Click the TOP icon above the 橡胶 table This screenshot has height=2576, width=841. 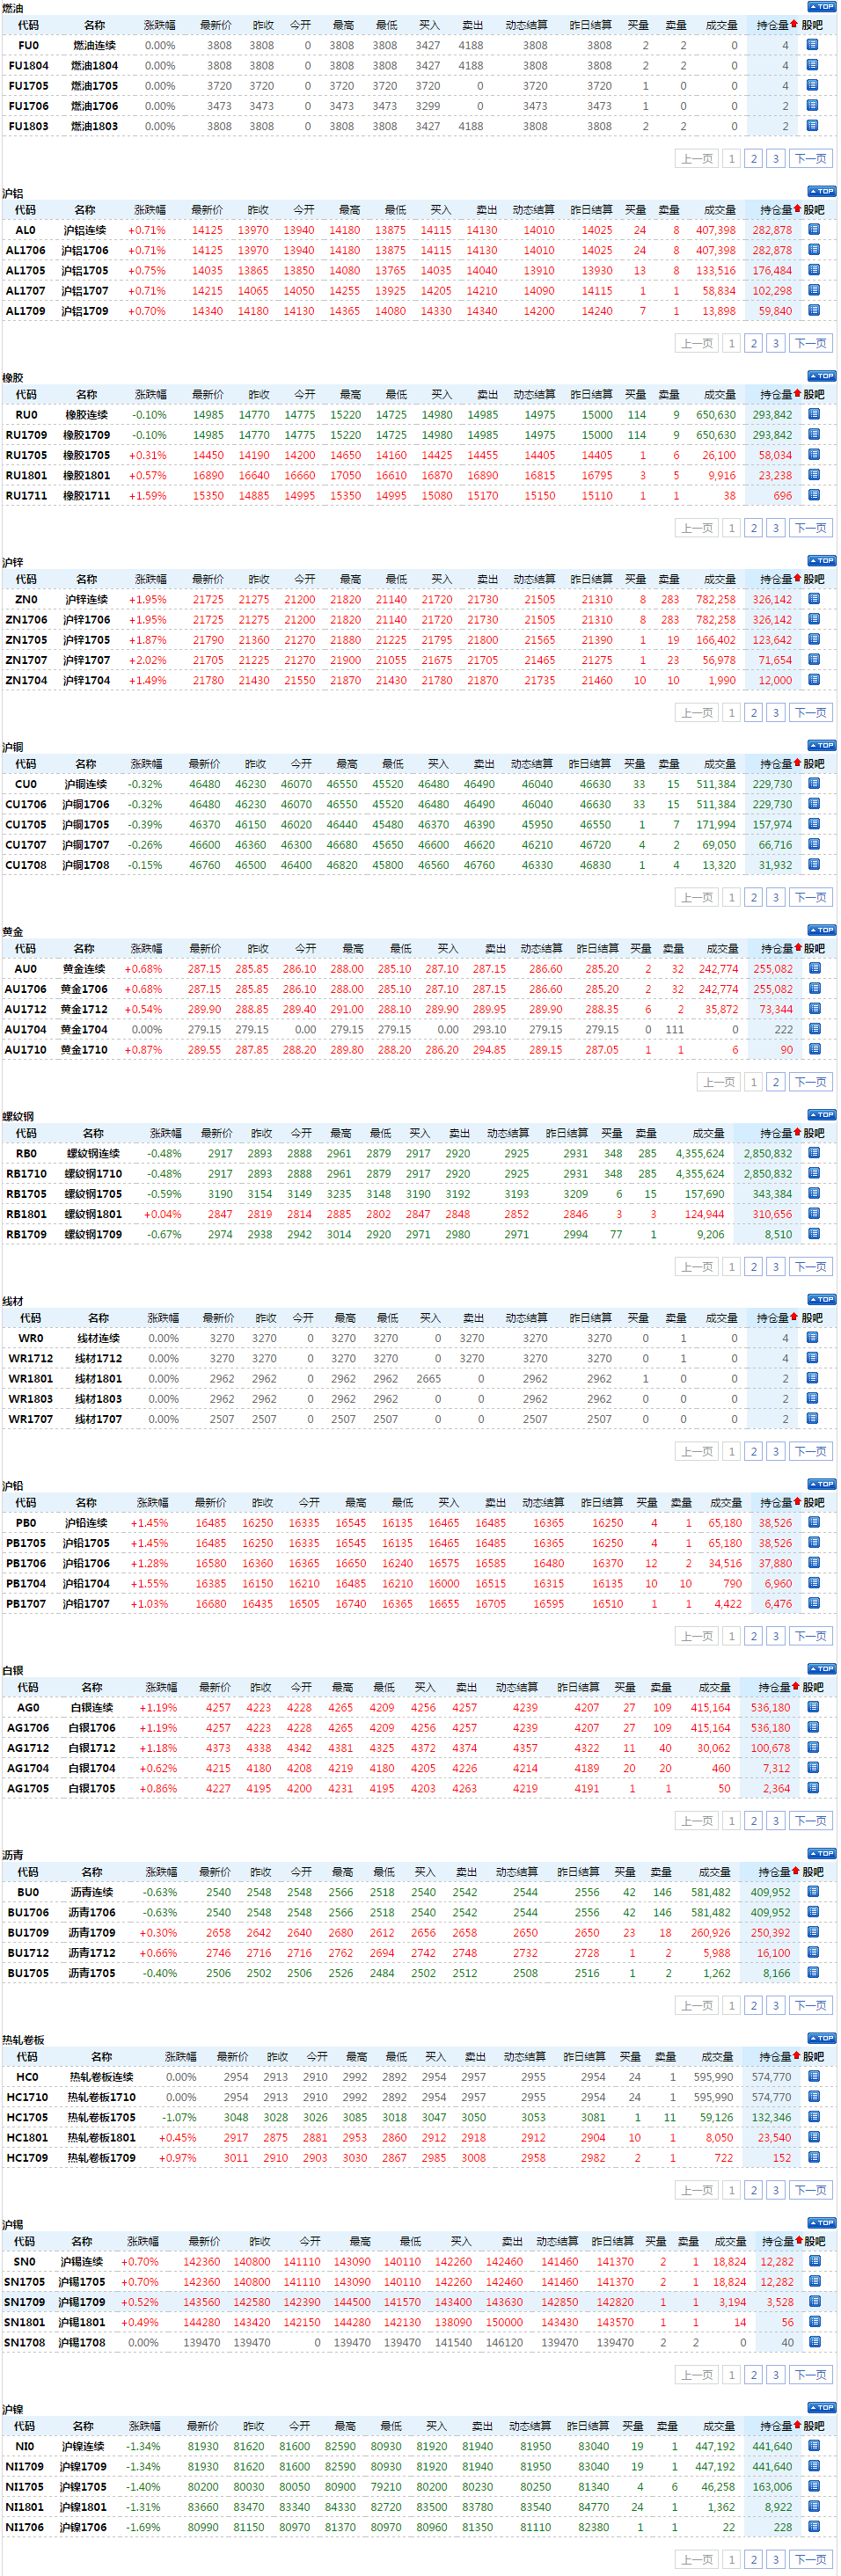coord(822,376)
